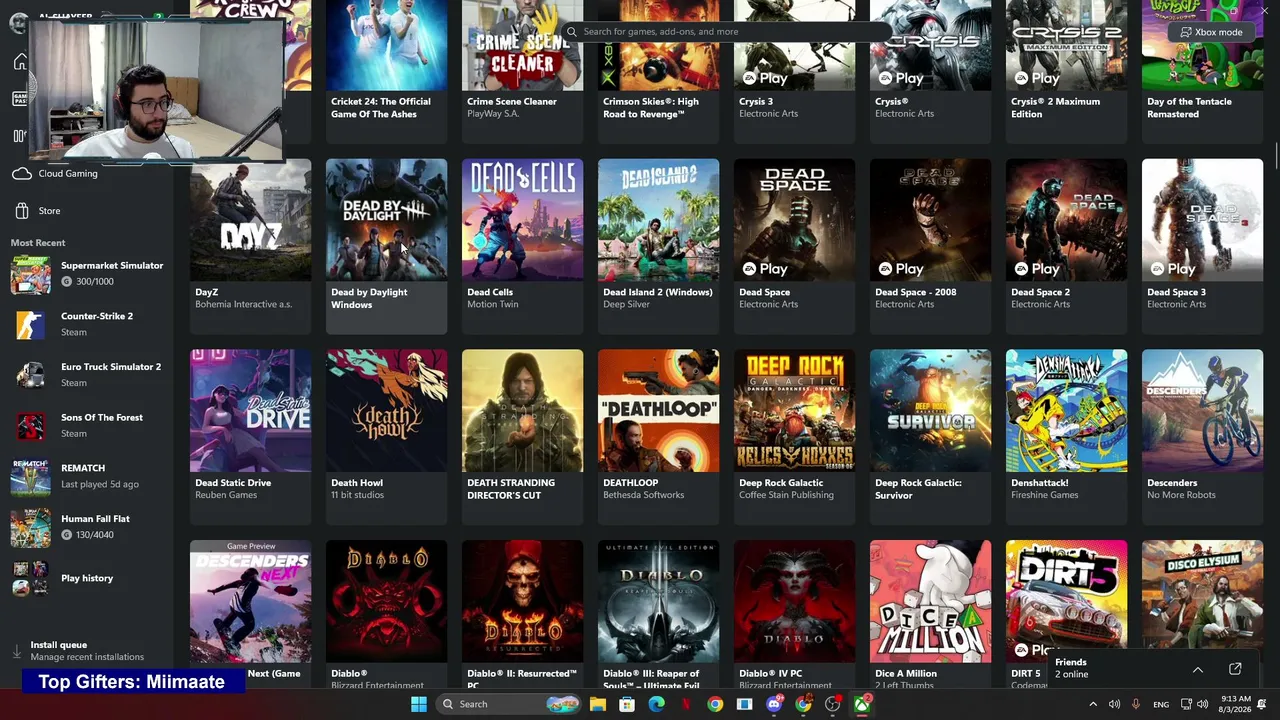The image size is (1280, 720).
Task: Switch to Xbox mode
Action: (1211, 32)
